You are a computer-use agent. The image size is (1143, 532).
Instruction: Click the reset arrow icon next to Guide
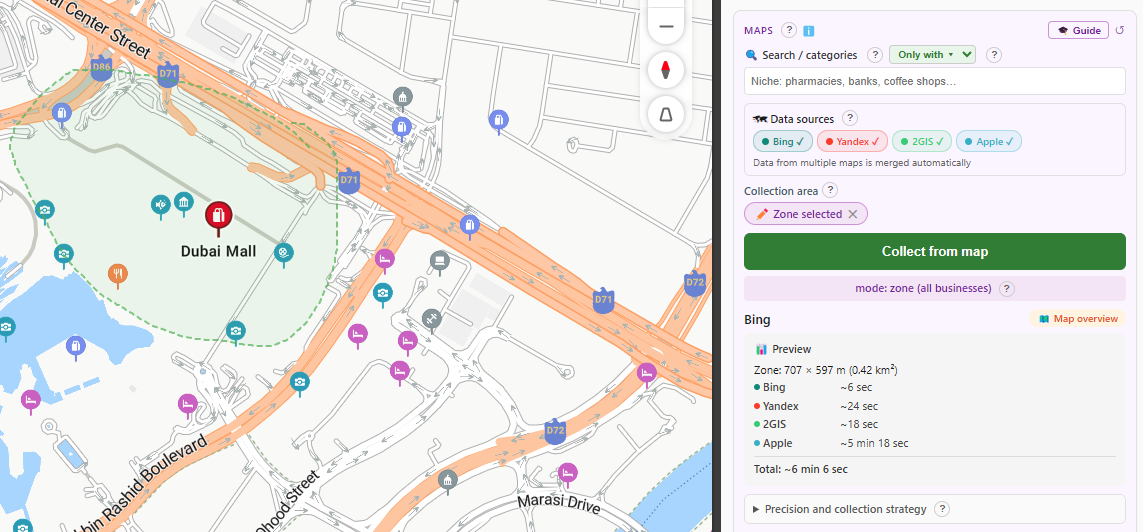[1120, 31]
